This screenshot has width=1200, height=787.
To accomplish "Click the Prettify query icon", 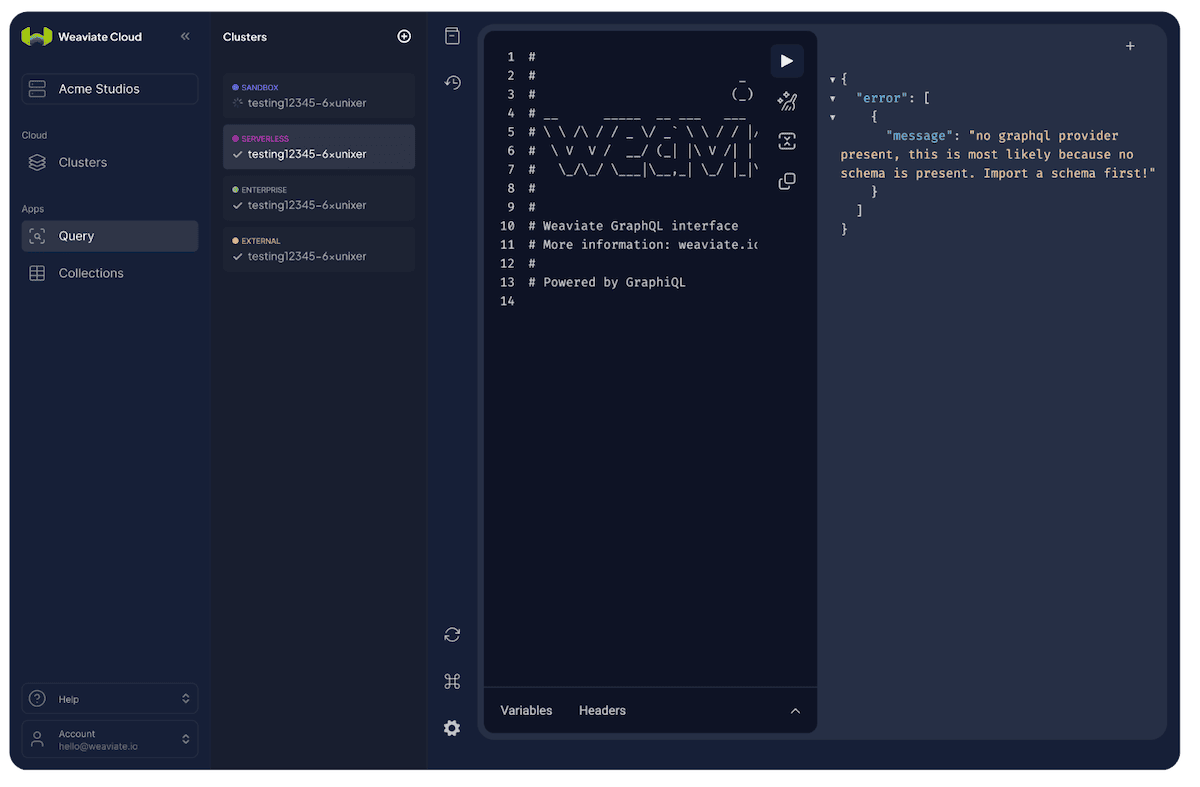I will pyautogui.click(x=787, y=101).
